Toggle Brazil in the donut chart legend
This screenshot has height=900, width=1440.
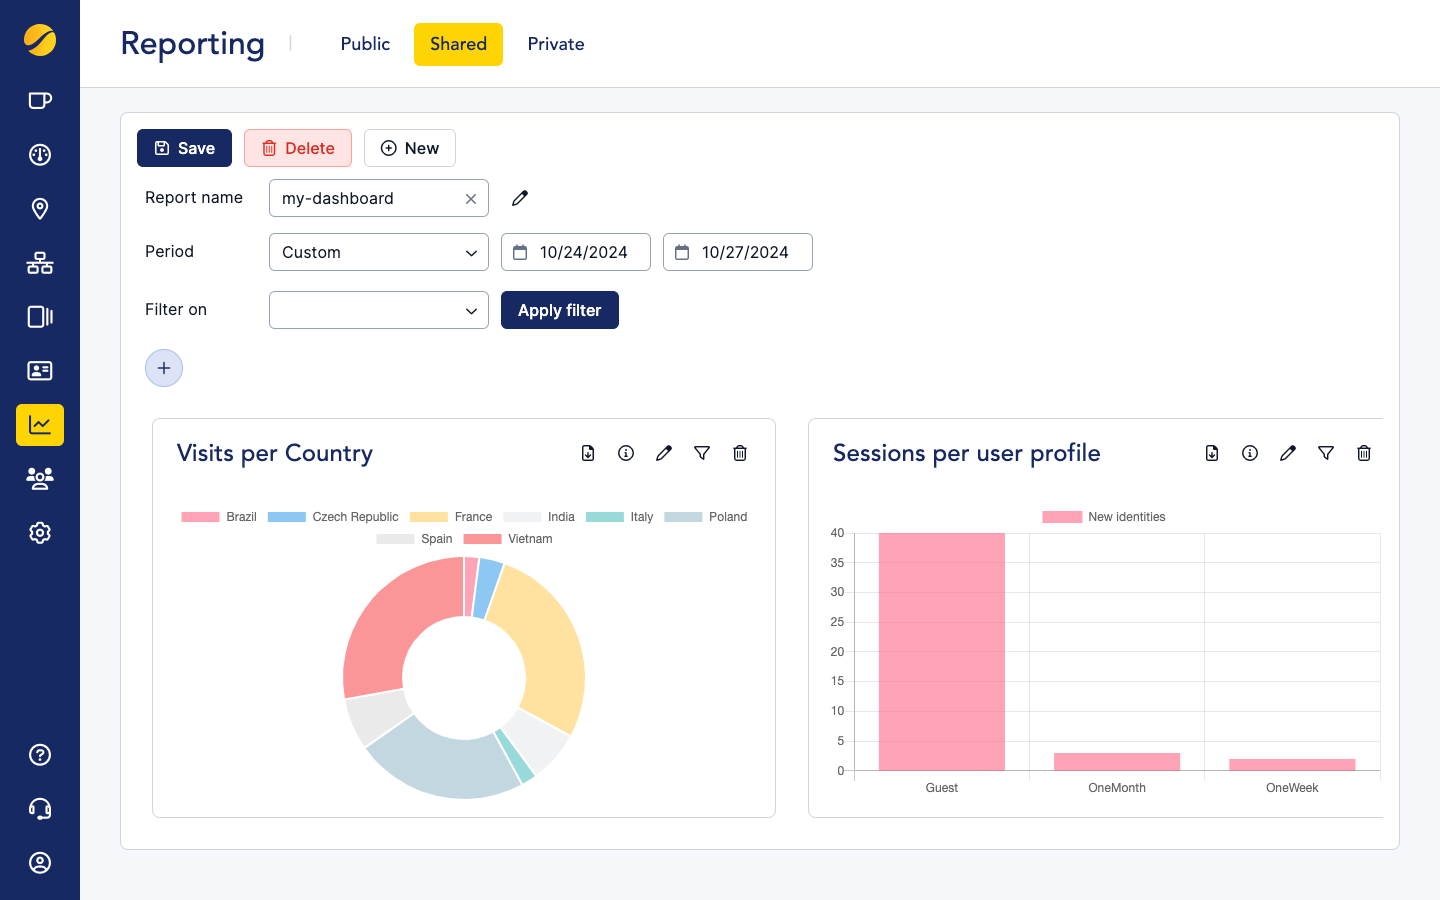[x=219, y=516]
